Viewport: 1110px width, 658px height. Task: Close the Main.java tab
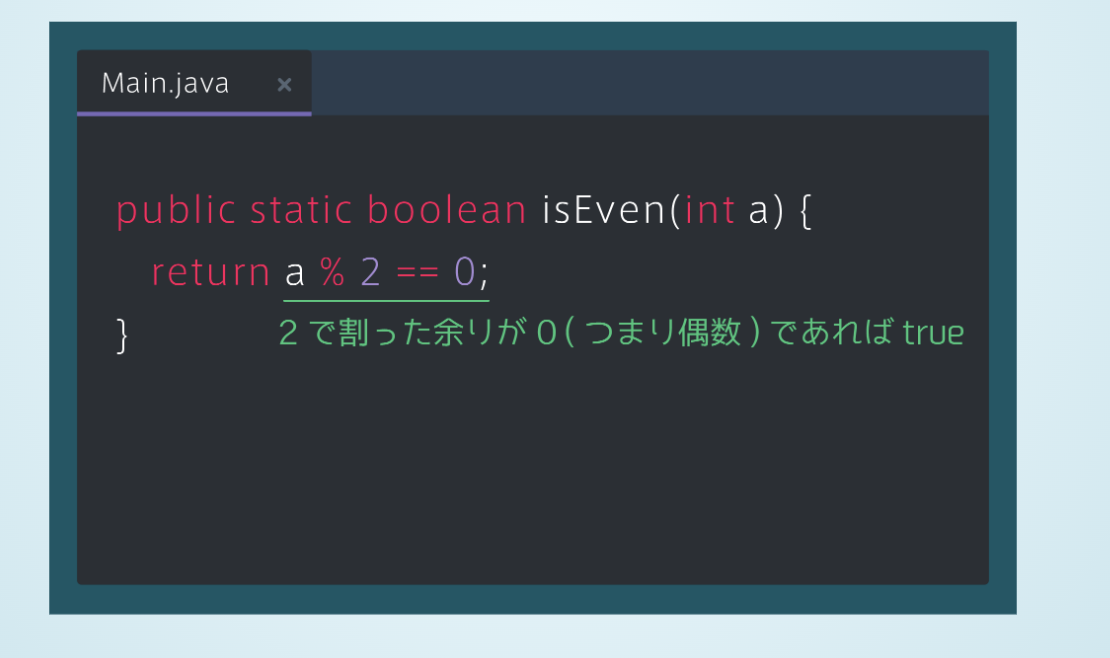coord(285,85)
